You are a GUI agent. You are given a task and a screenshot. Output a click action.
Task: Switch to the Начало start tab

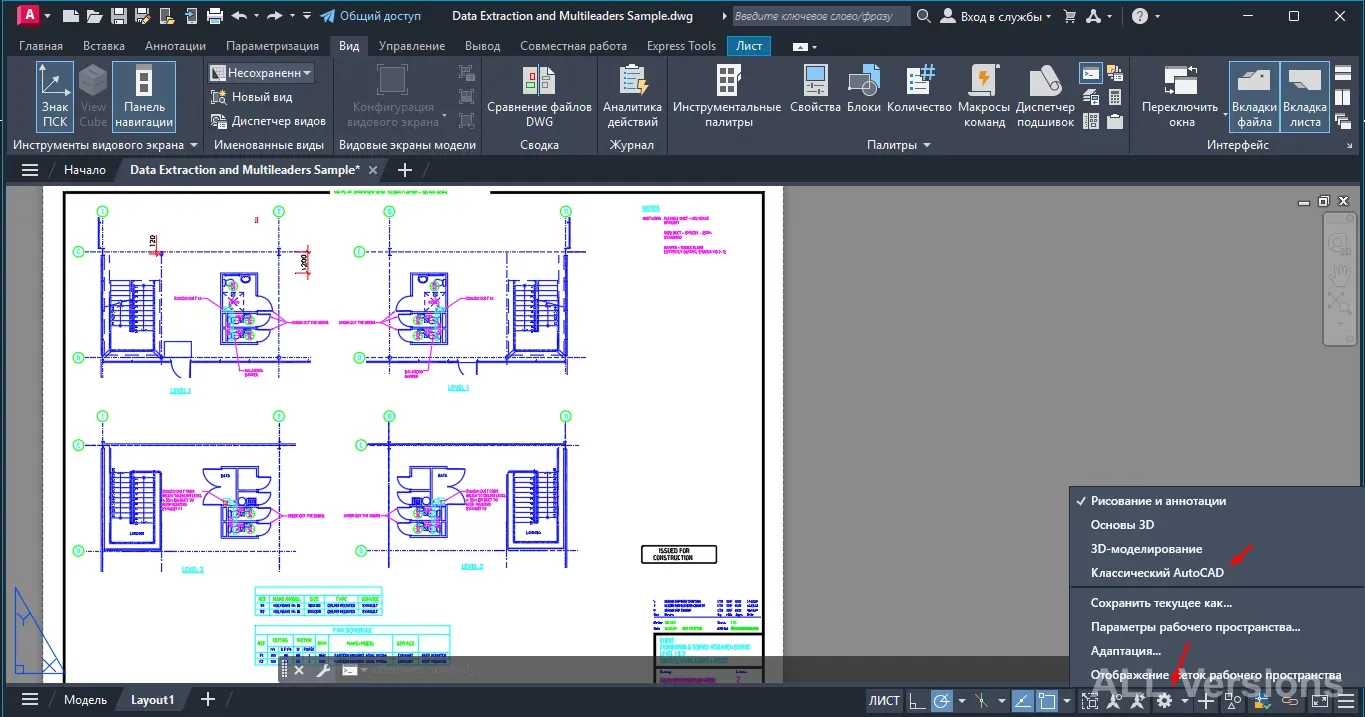click(x=85, y=170)
